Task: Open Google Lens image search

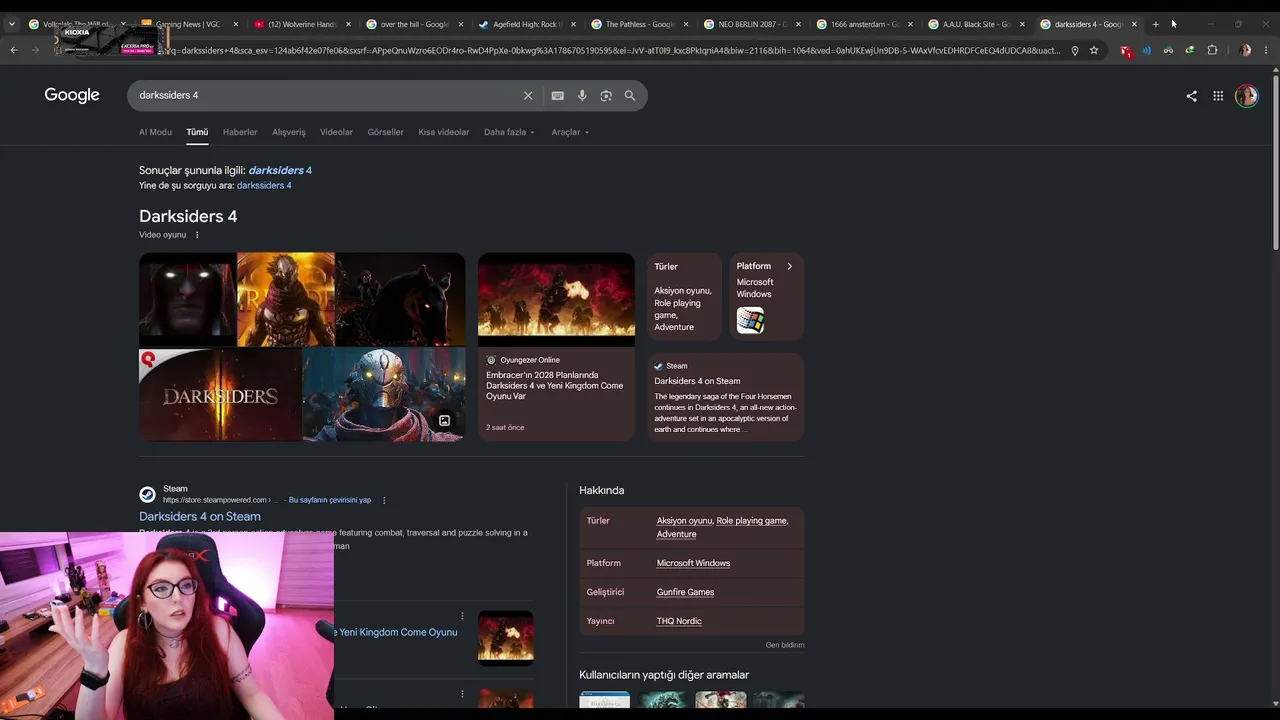Action: point(606,95)
